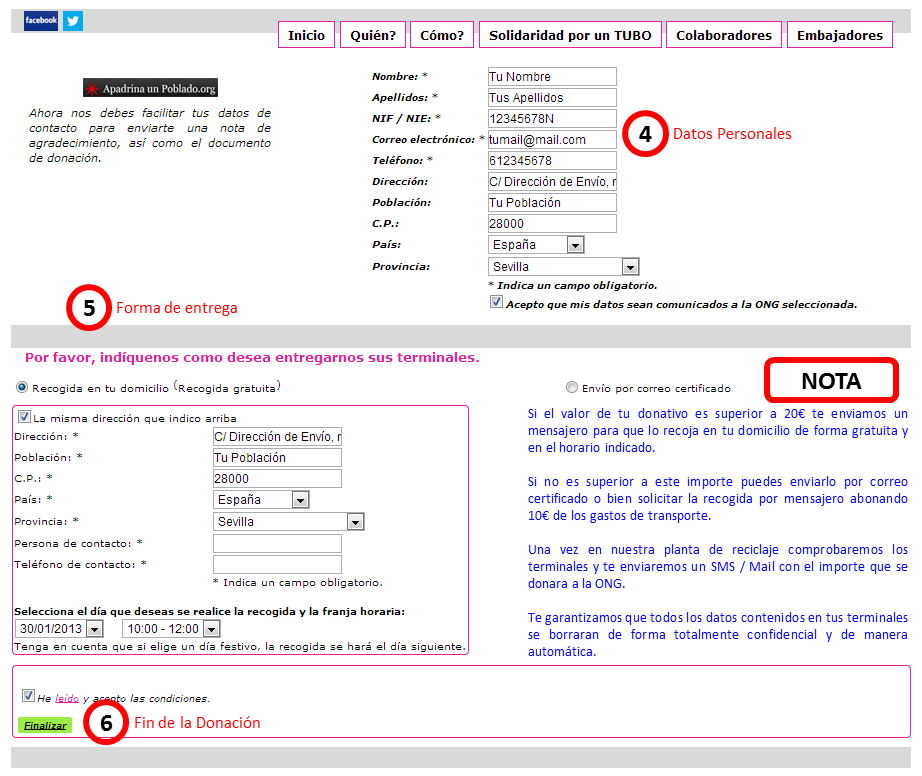
Task: Expand the 10:00 - 12:00 time slot dropdown
Action: 210,629
